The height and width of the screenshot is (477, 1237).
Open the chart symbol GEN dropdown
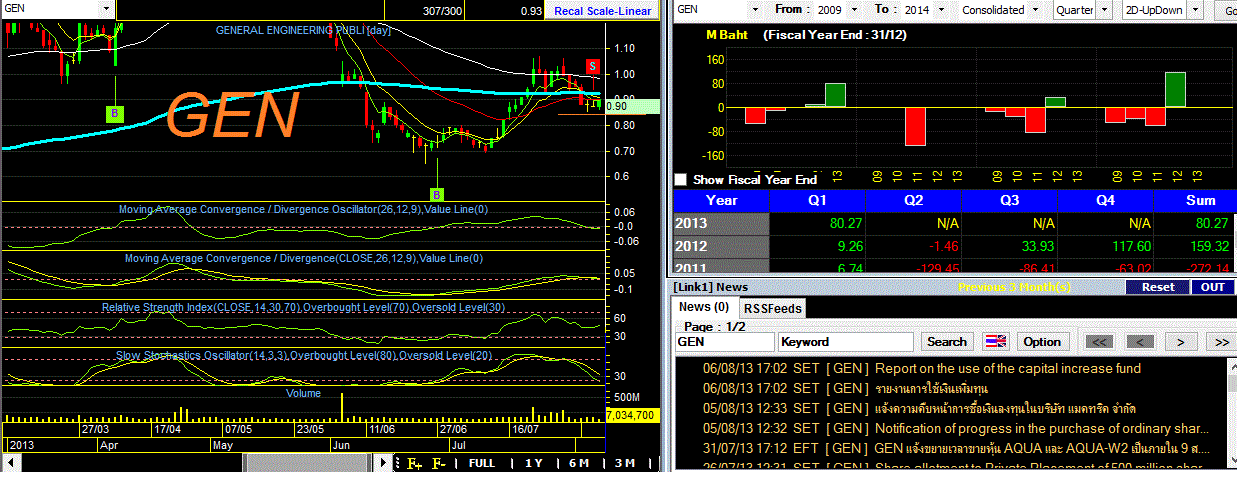click(107, 8)
